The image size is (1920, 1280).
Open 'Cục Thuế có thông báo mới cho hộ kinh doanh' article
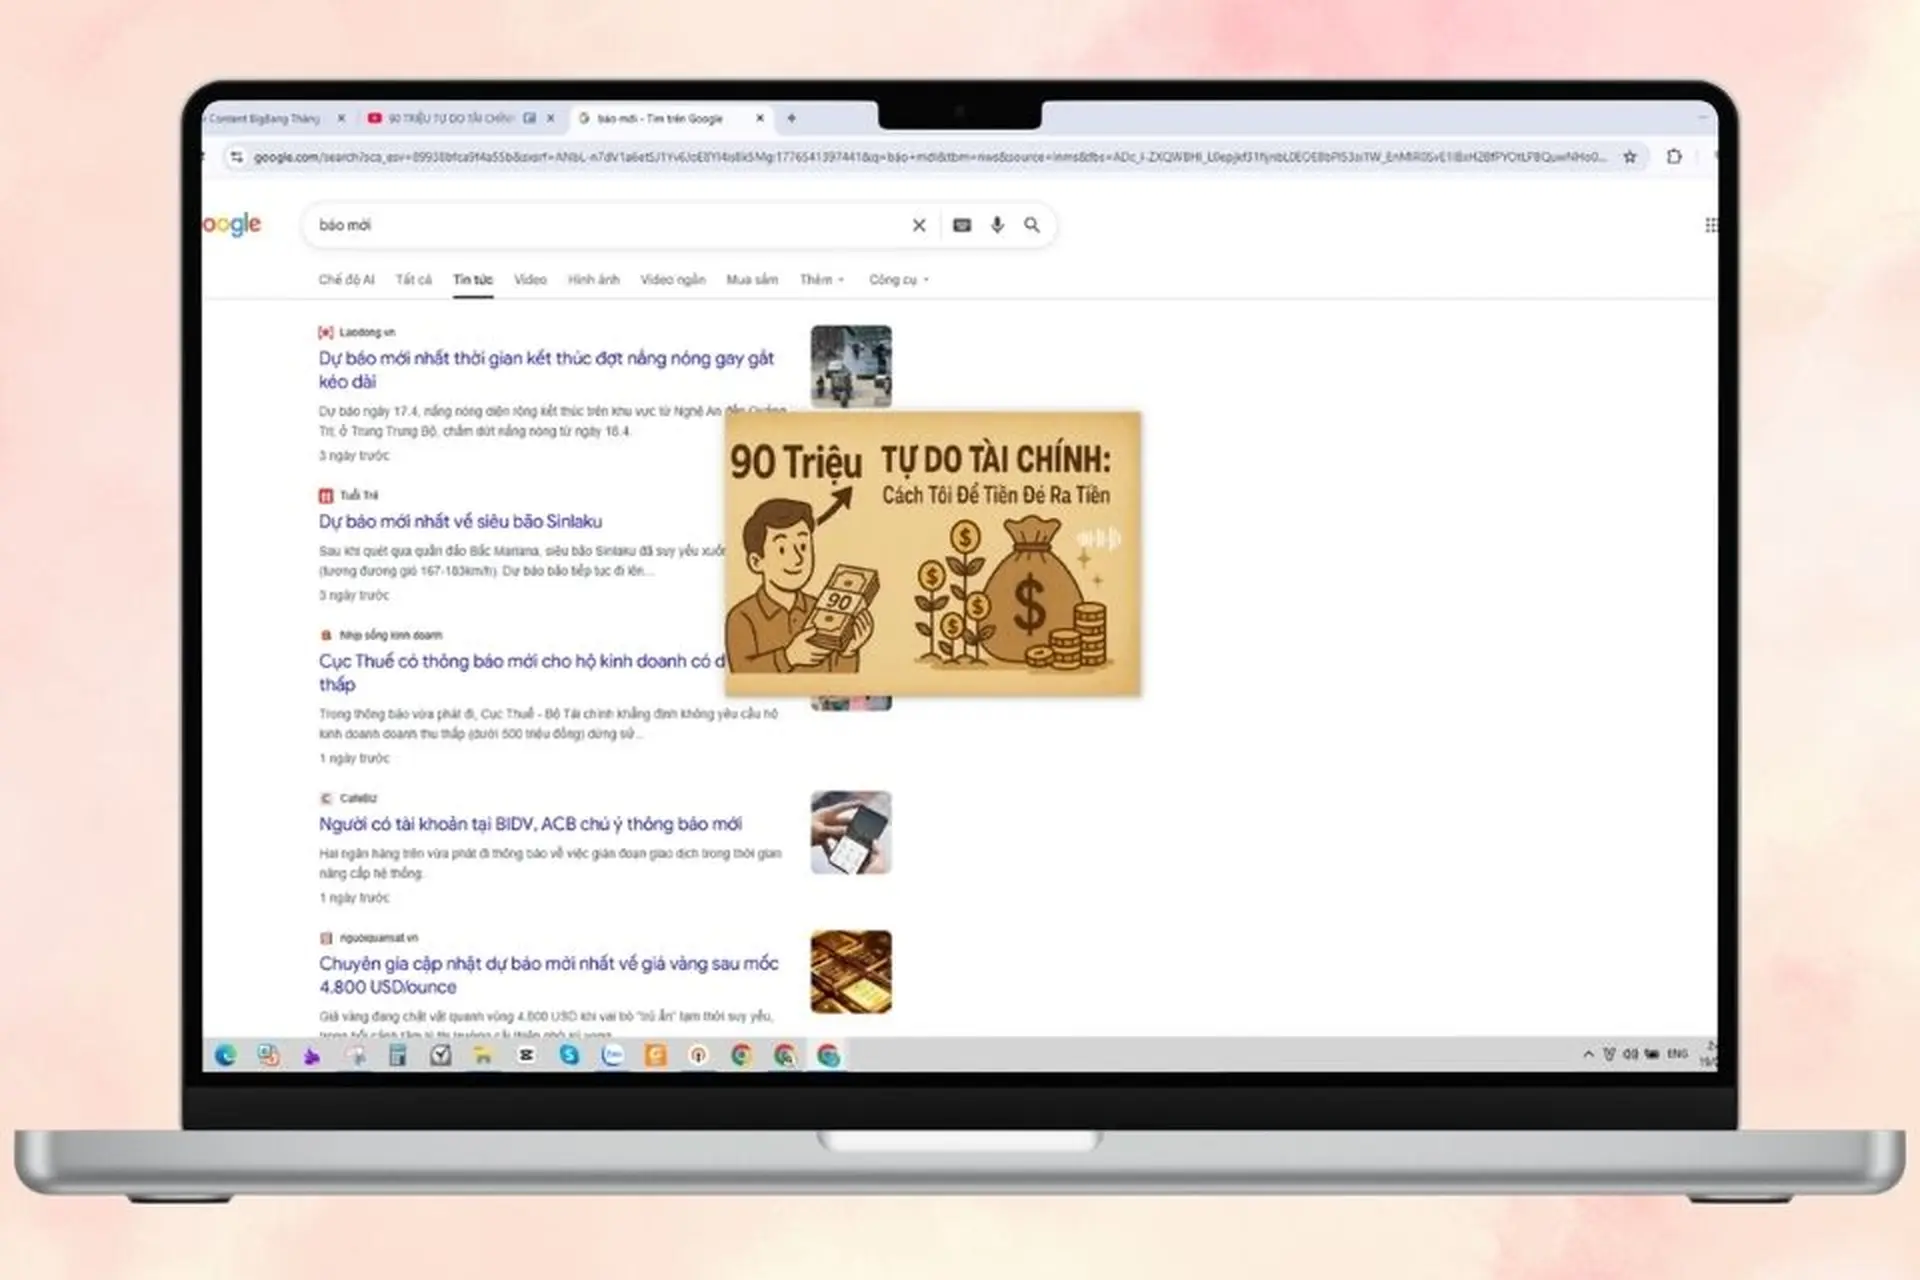521,672
